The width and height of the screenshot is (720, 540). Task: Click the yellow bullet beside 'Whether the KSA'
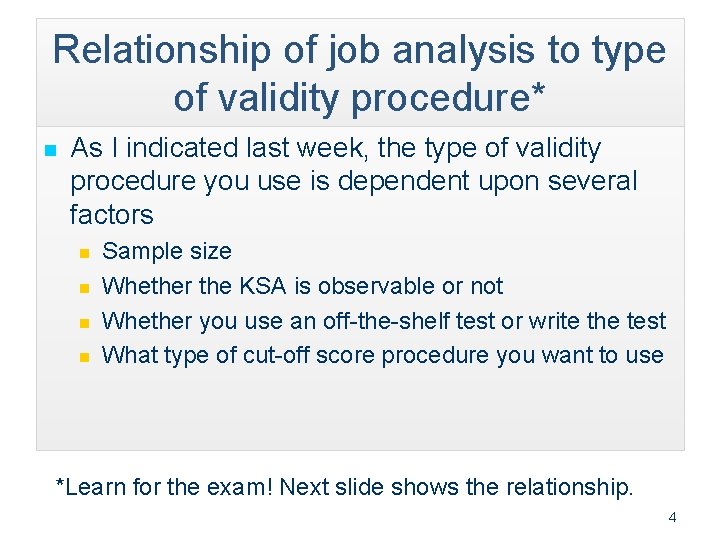(85, 288)
